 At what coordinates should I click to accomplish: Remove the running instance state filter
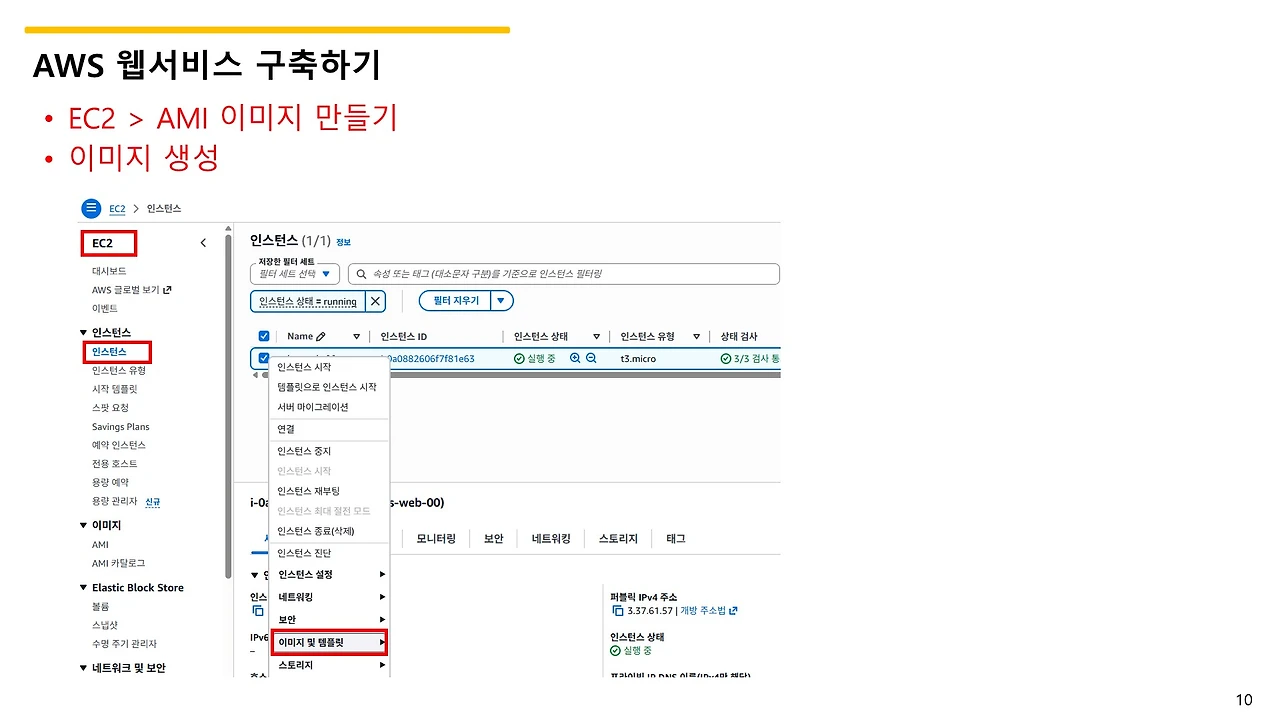(375, 301)
